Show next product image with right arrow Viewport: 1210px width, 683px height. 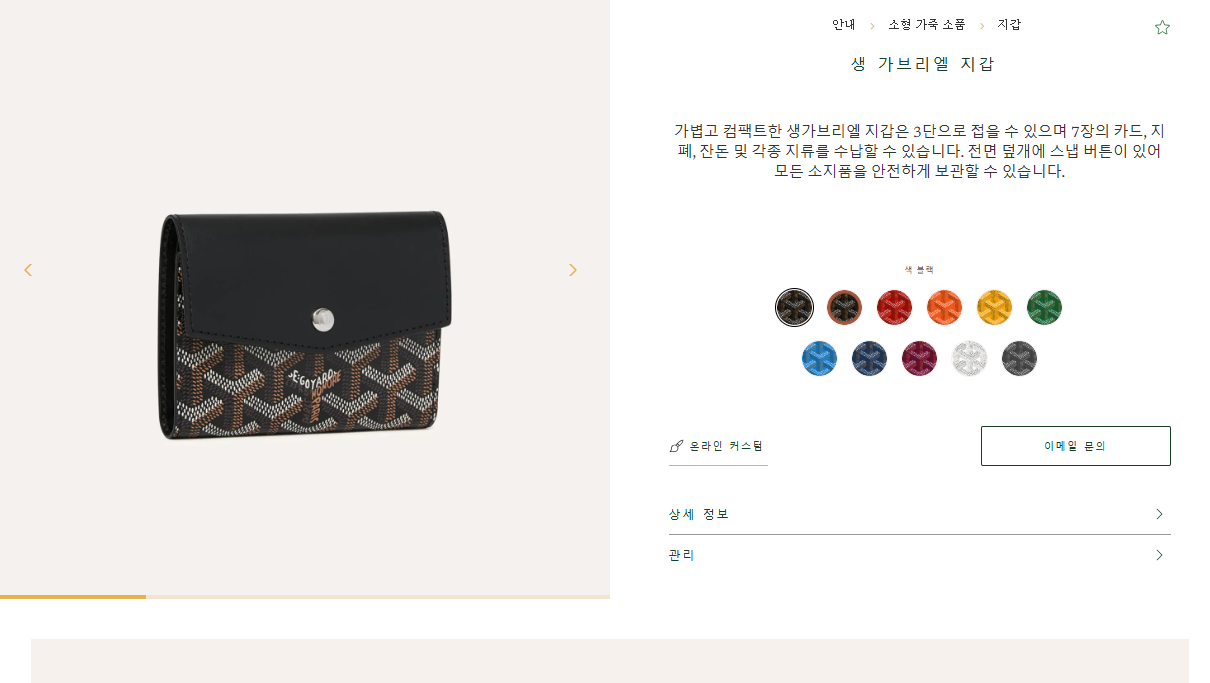click(x=573, y=270)
